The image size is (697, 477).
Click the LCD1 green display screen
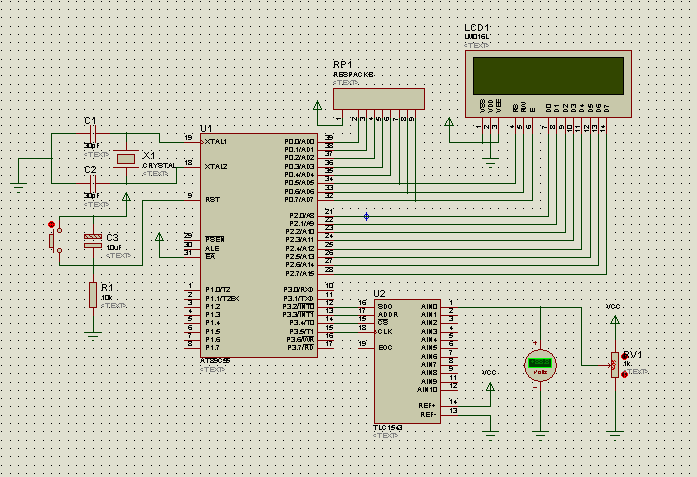tap(547, 76)
